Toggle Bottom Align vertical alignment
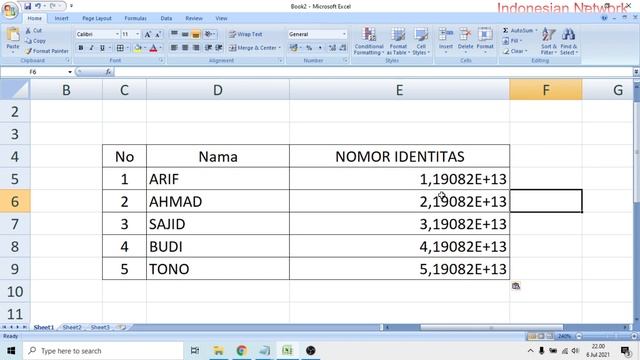 click(196, 34)
